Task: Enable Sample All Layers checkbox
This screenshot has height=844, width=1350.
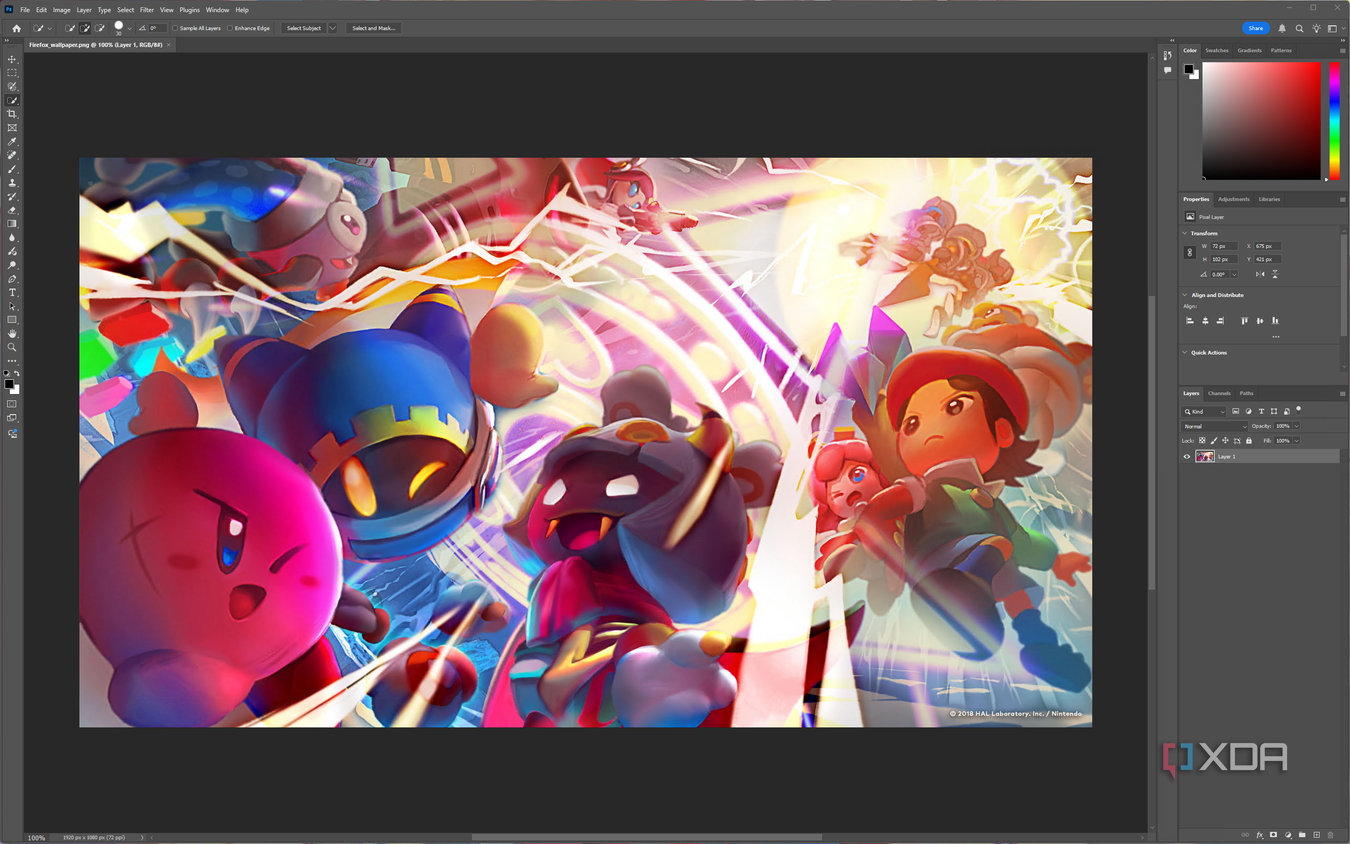Action: [175, 28]
